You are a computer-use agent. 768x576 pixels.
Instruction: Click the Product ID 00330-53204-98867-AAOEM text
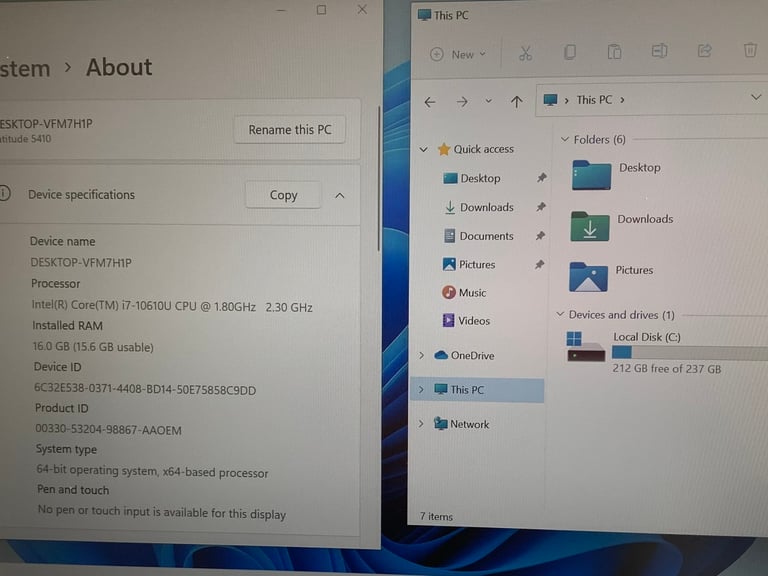(108, 430)
